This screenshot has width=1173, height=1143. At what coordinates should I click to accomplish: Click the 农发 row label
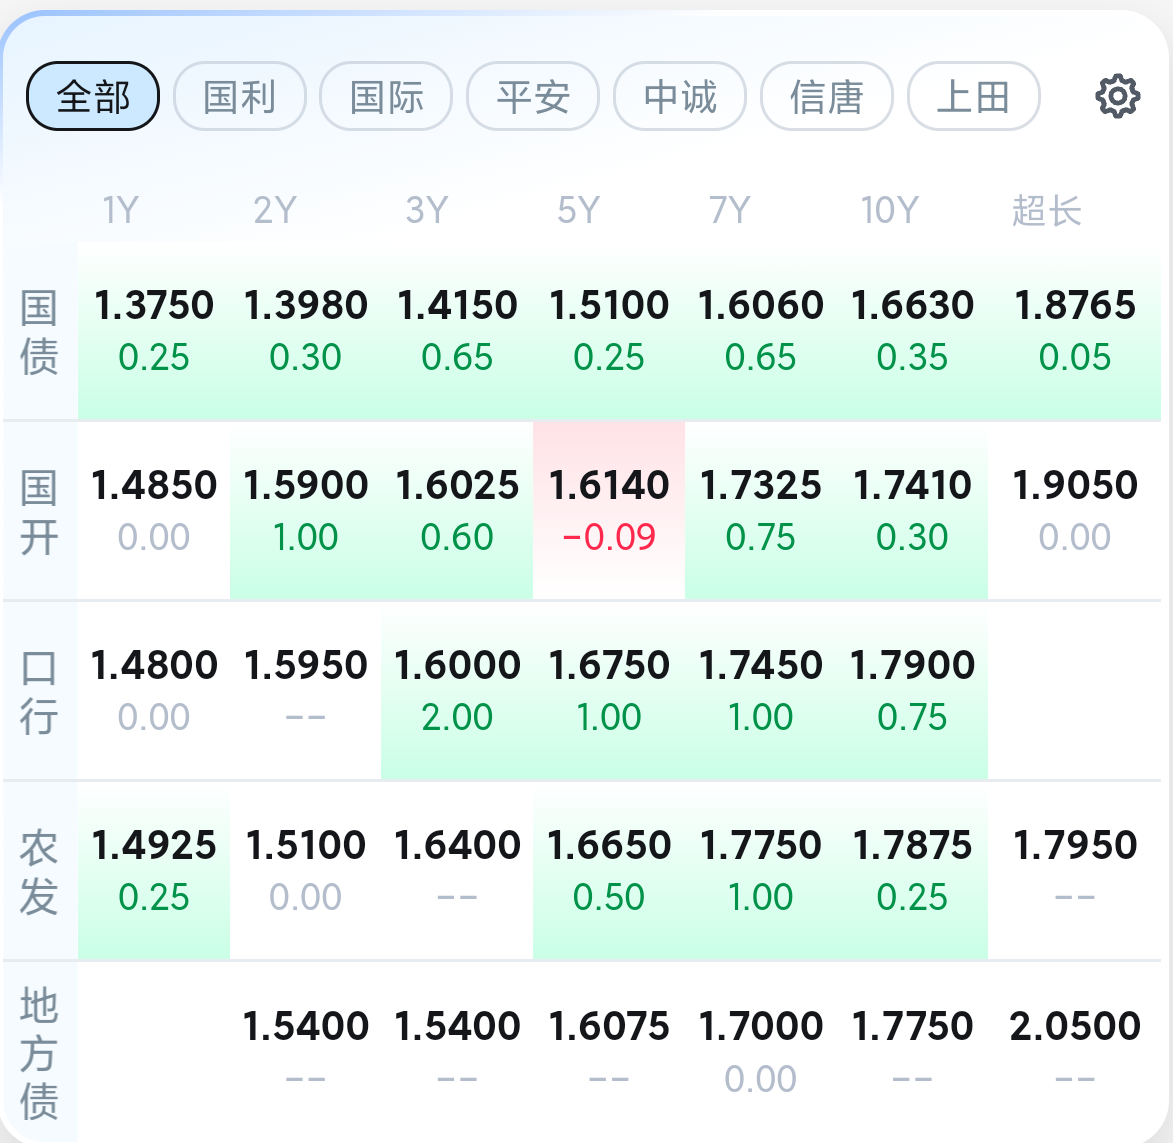click(x=39, y=871)
